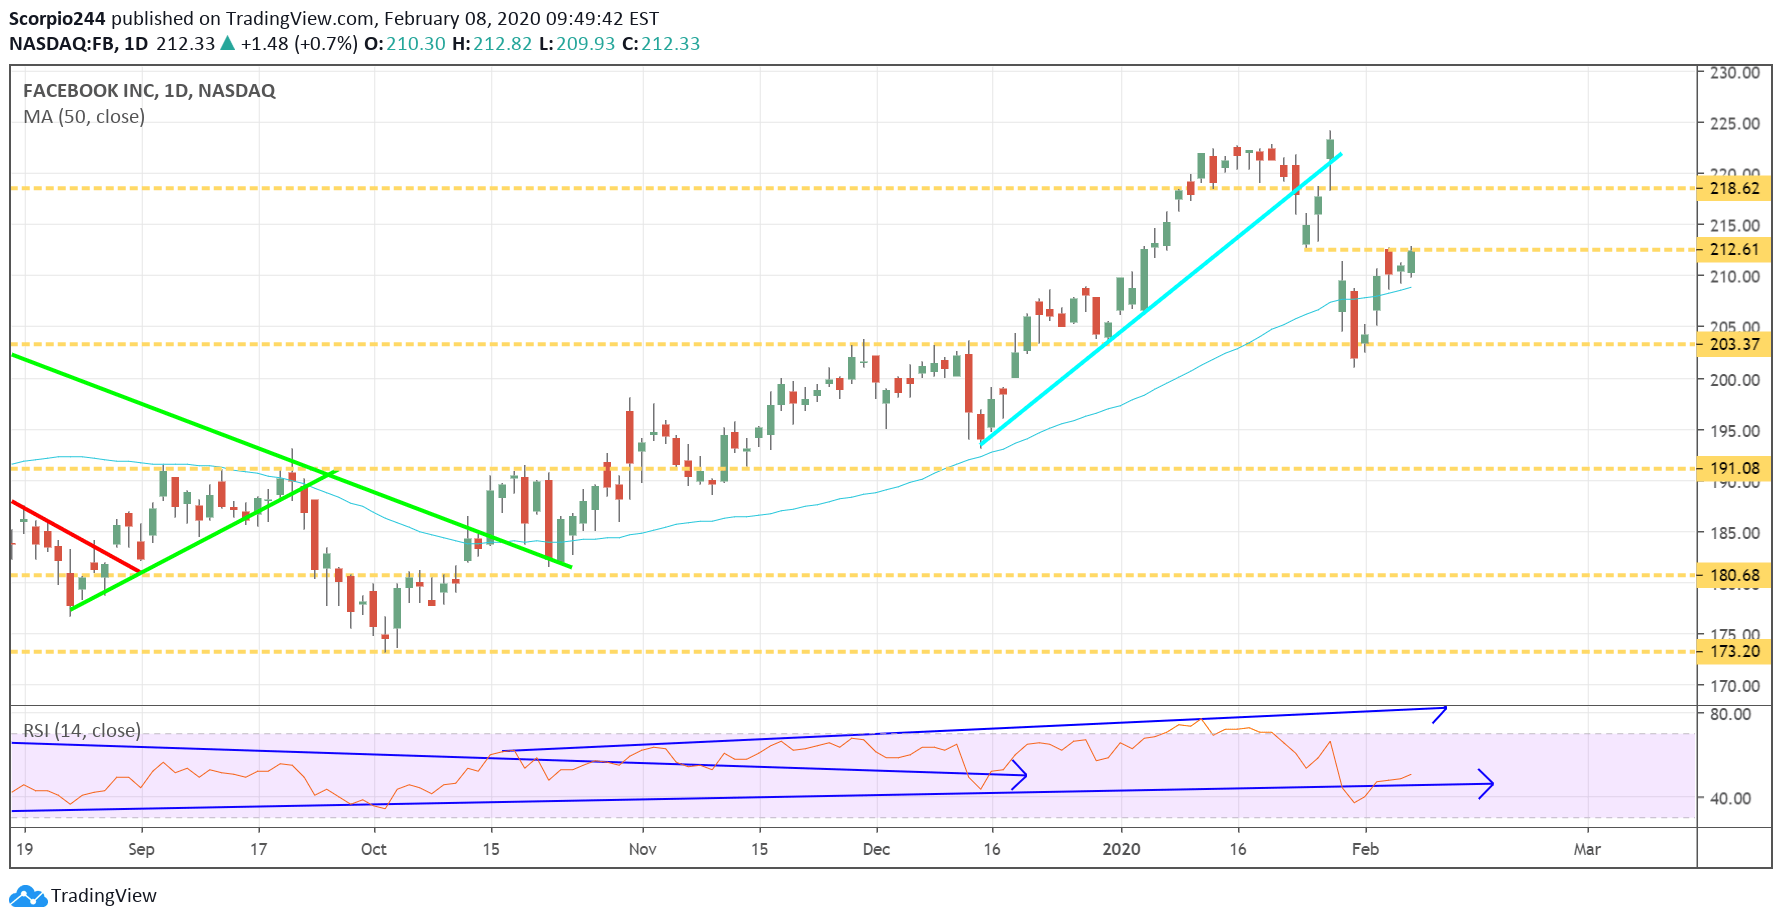Image resolution: width=1782 pixels, height=923 pixels.
Task: Click the C:212.33 close value
Action: tap(661, 44)
